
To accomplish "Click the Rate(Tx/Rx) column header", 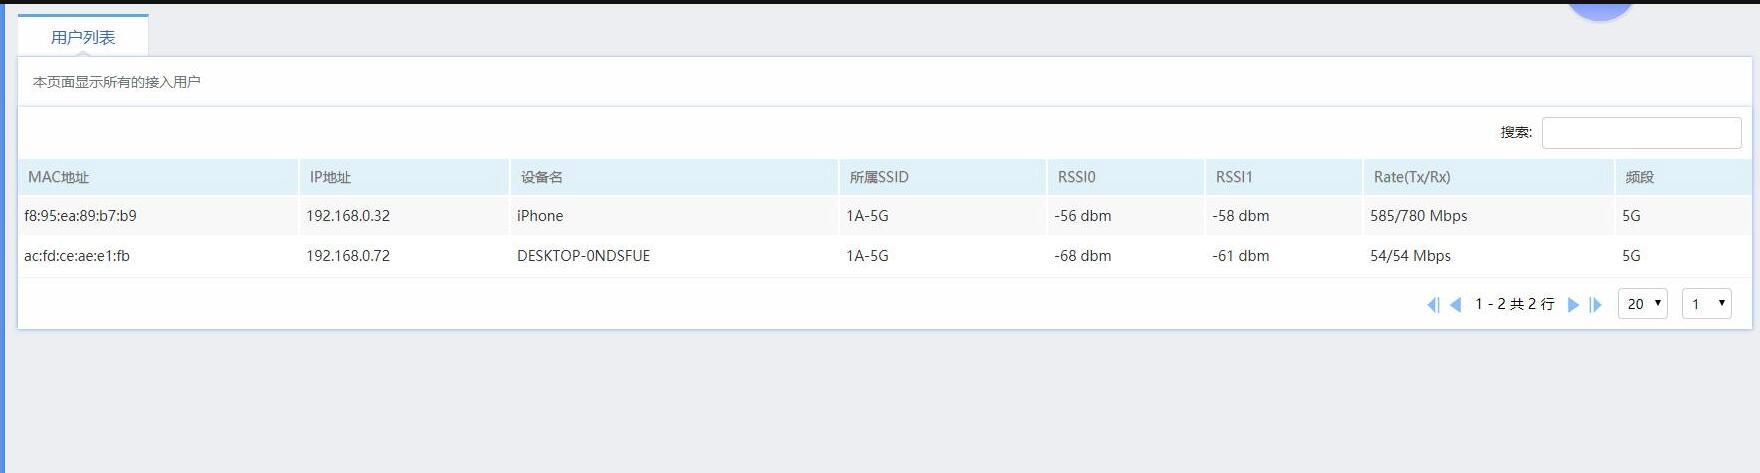I will (1411, 177).
